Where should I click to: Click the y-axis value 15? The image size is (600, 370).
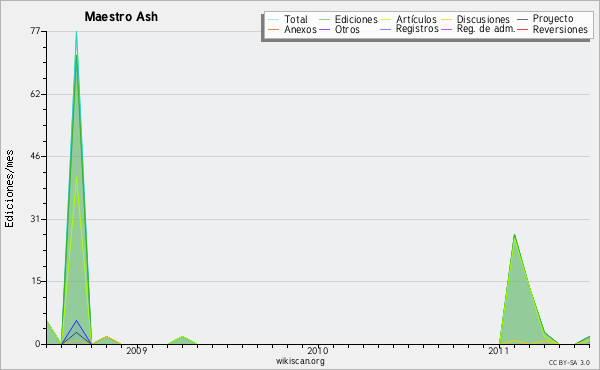coord(36,281)
